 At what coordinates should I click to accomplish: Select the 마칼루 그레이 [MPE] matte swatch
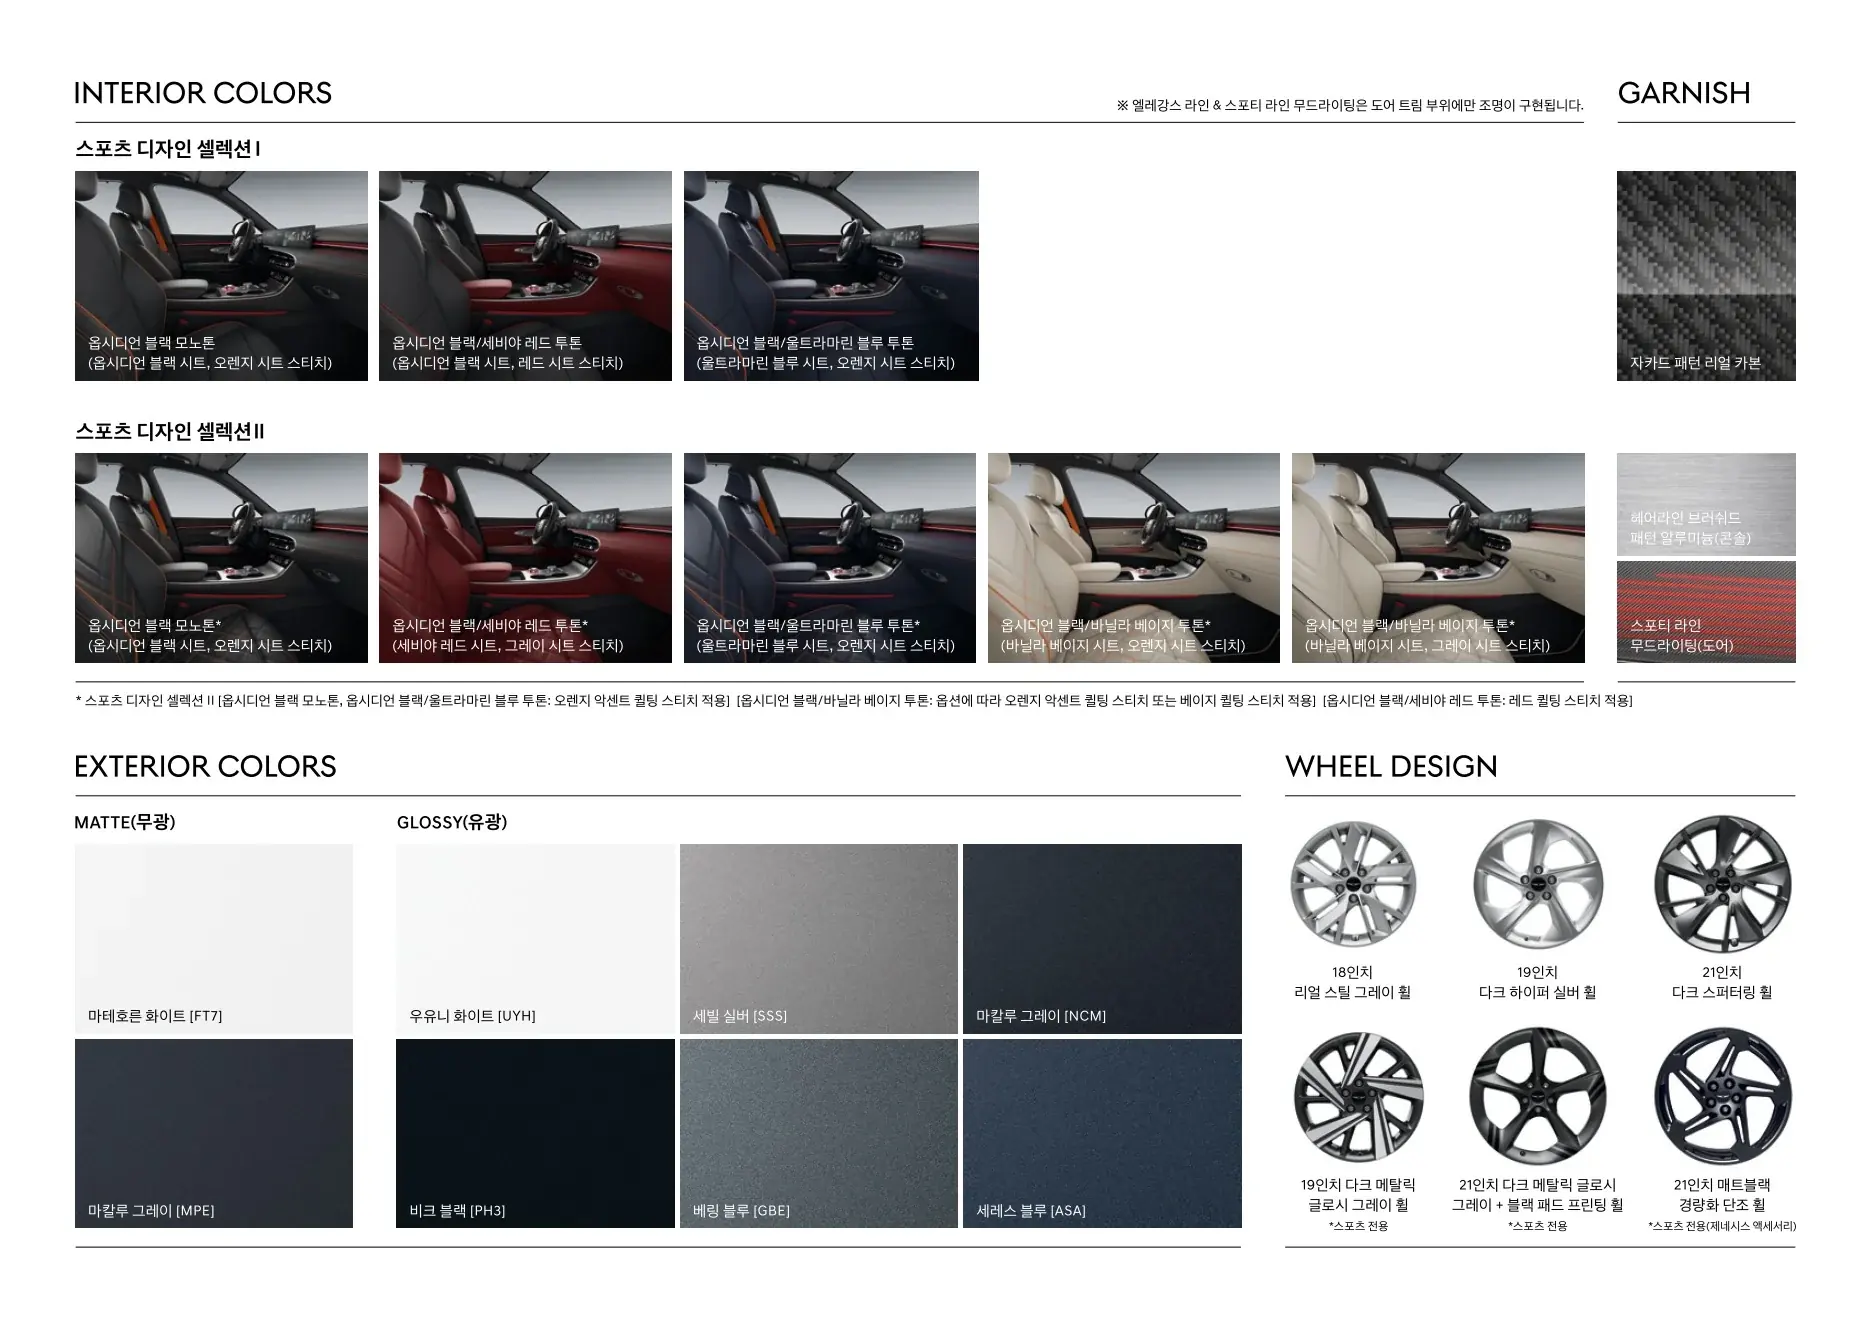(213, 1133)
